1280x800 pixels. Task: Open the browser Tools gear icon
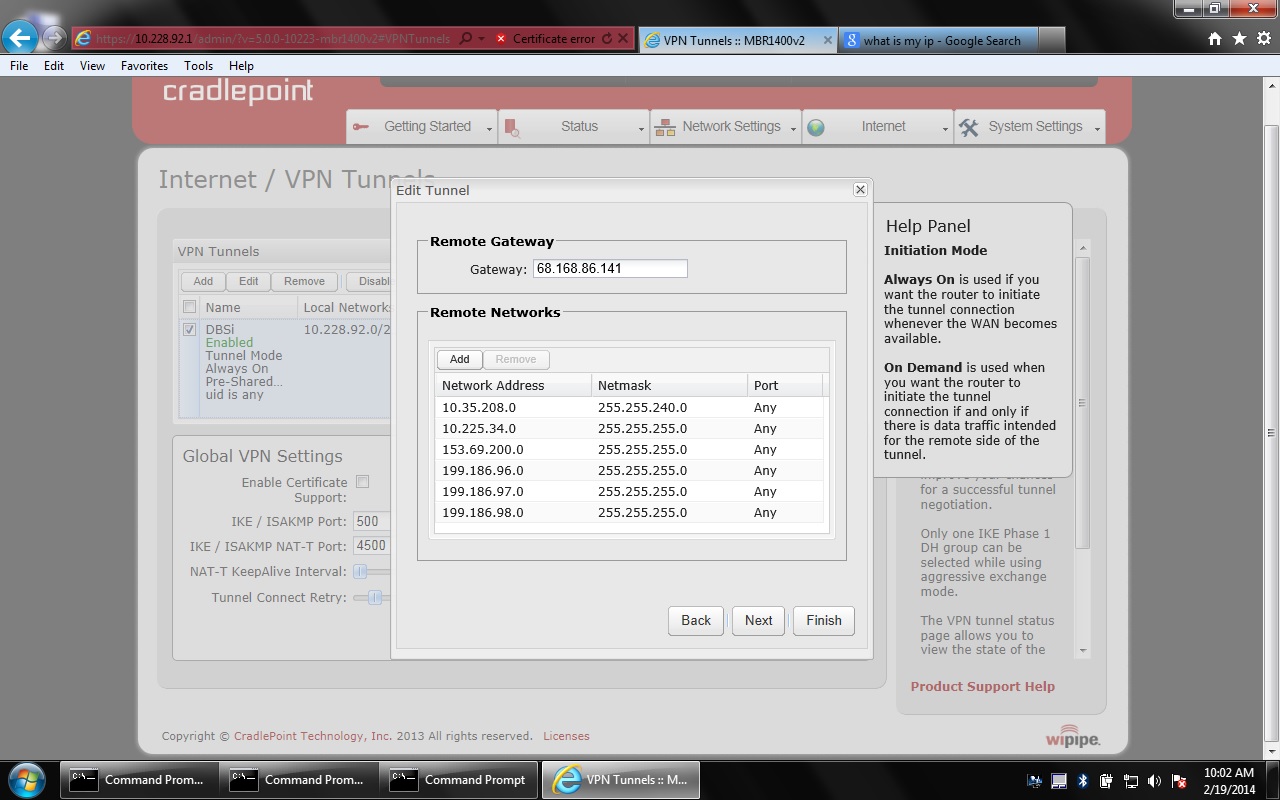[1262, 39]
